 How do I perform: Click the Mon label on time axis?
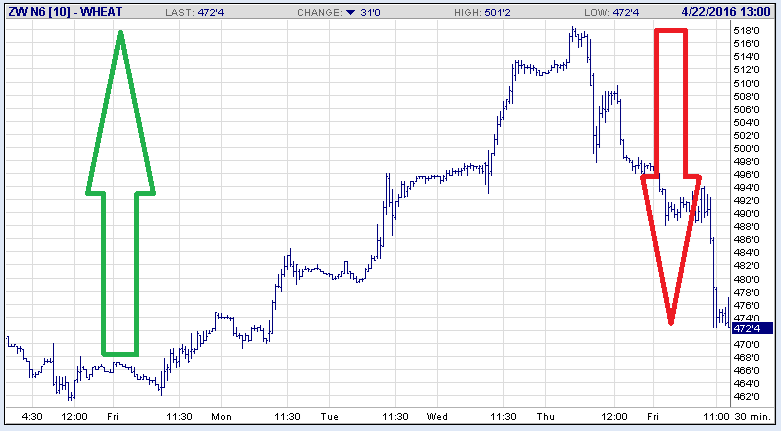(x=221, y=416)
